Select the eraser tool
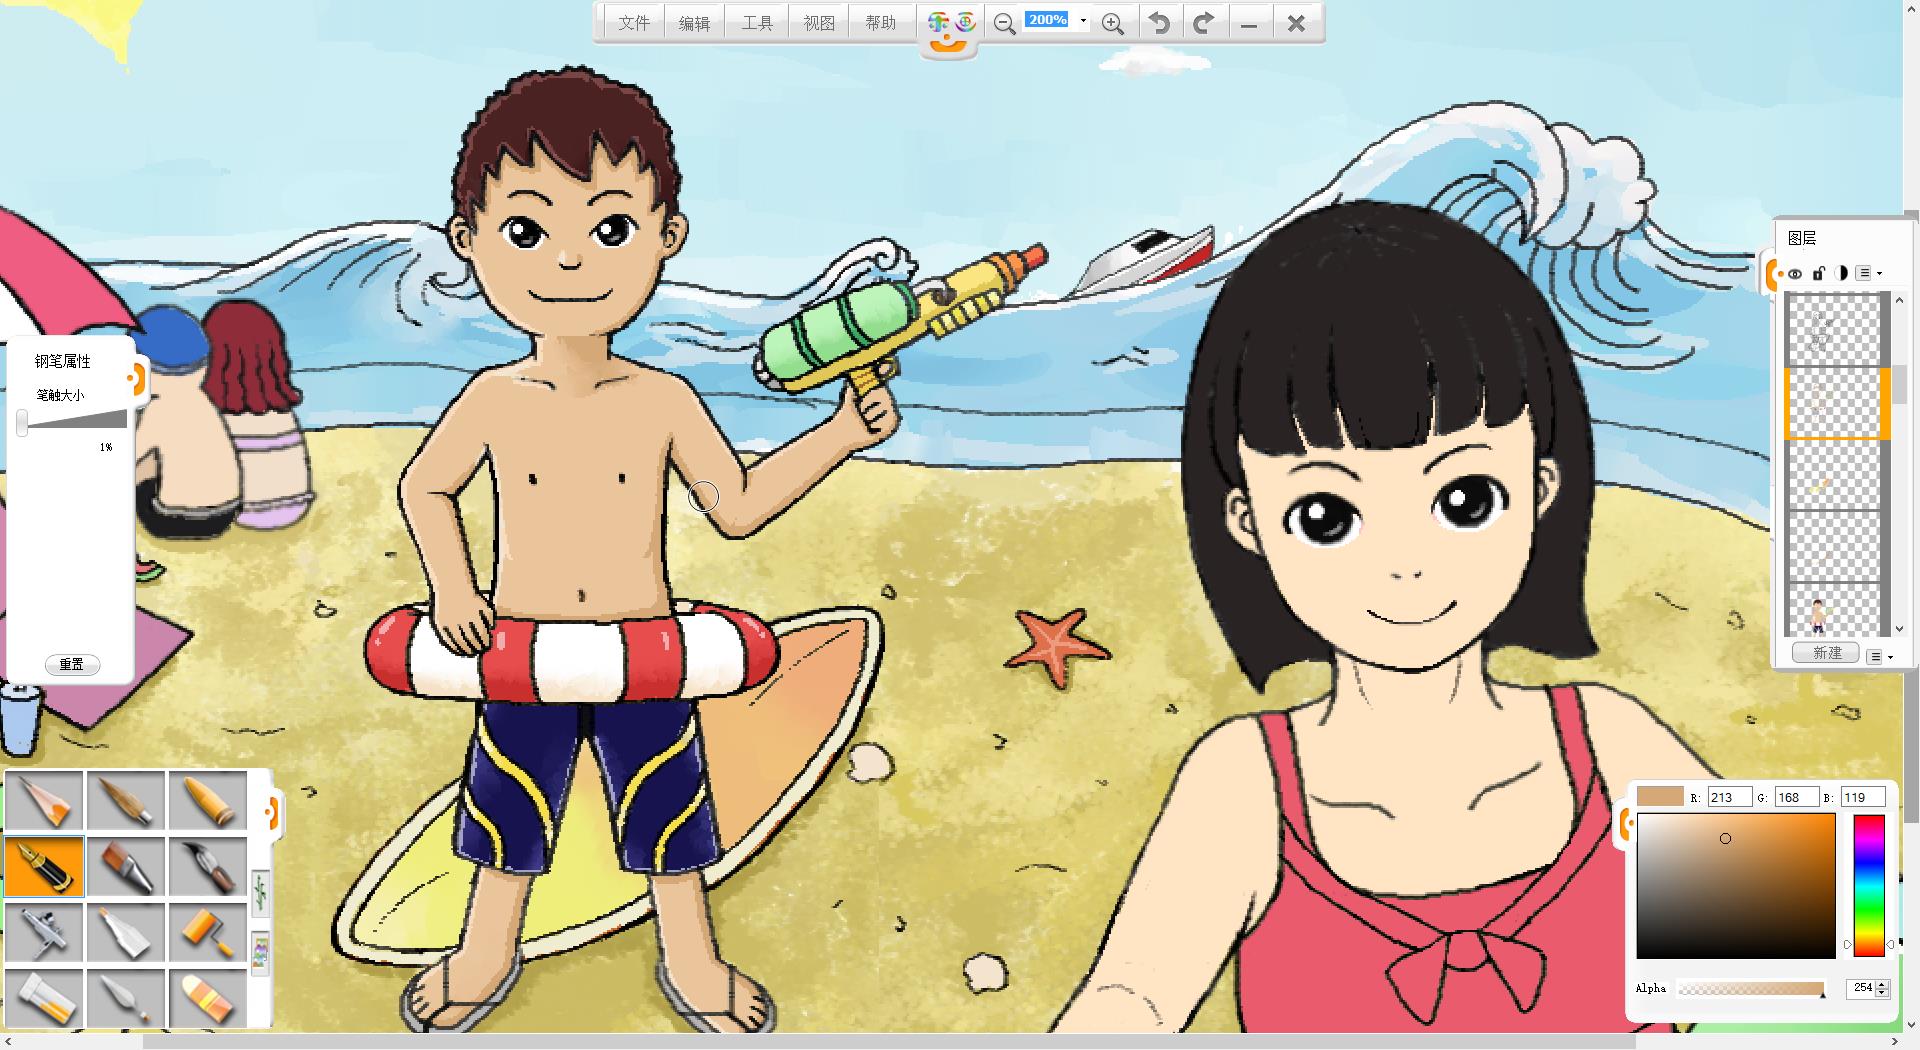 (208, 998)
